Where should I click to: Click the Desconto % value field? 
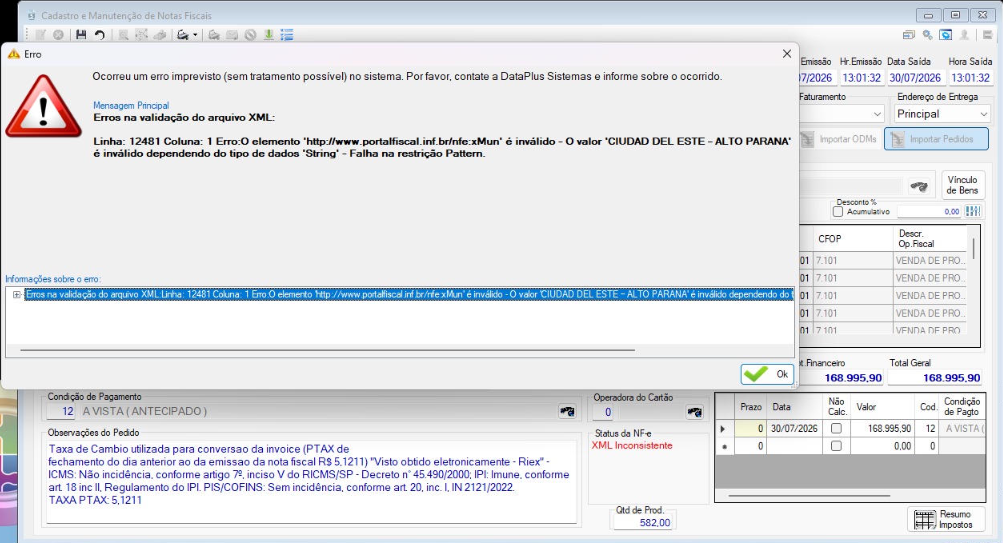[929, 212]
